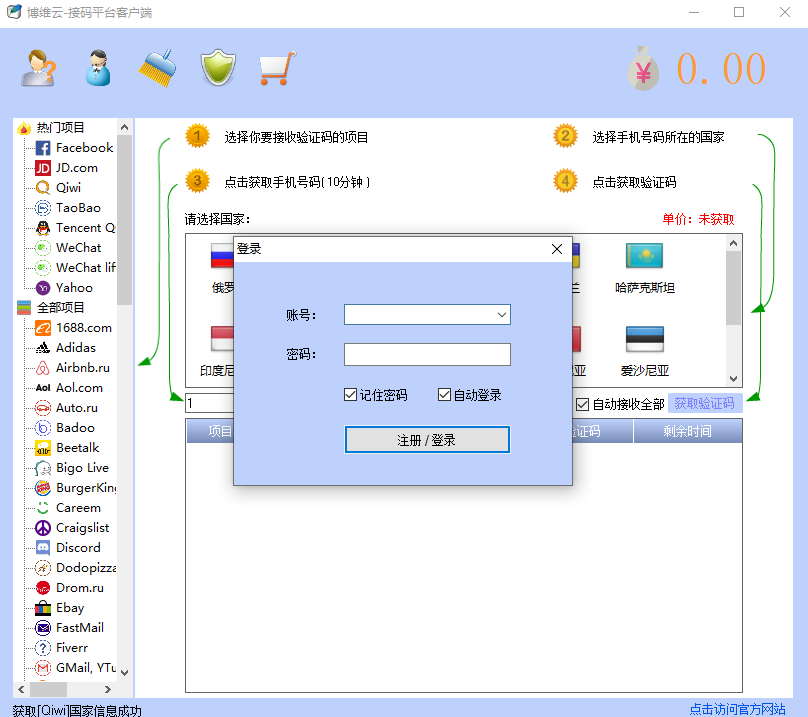Click the 密码 password input field

(x=427, y=354)
